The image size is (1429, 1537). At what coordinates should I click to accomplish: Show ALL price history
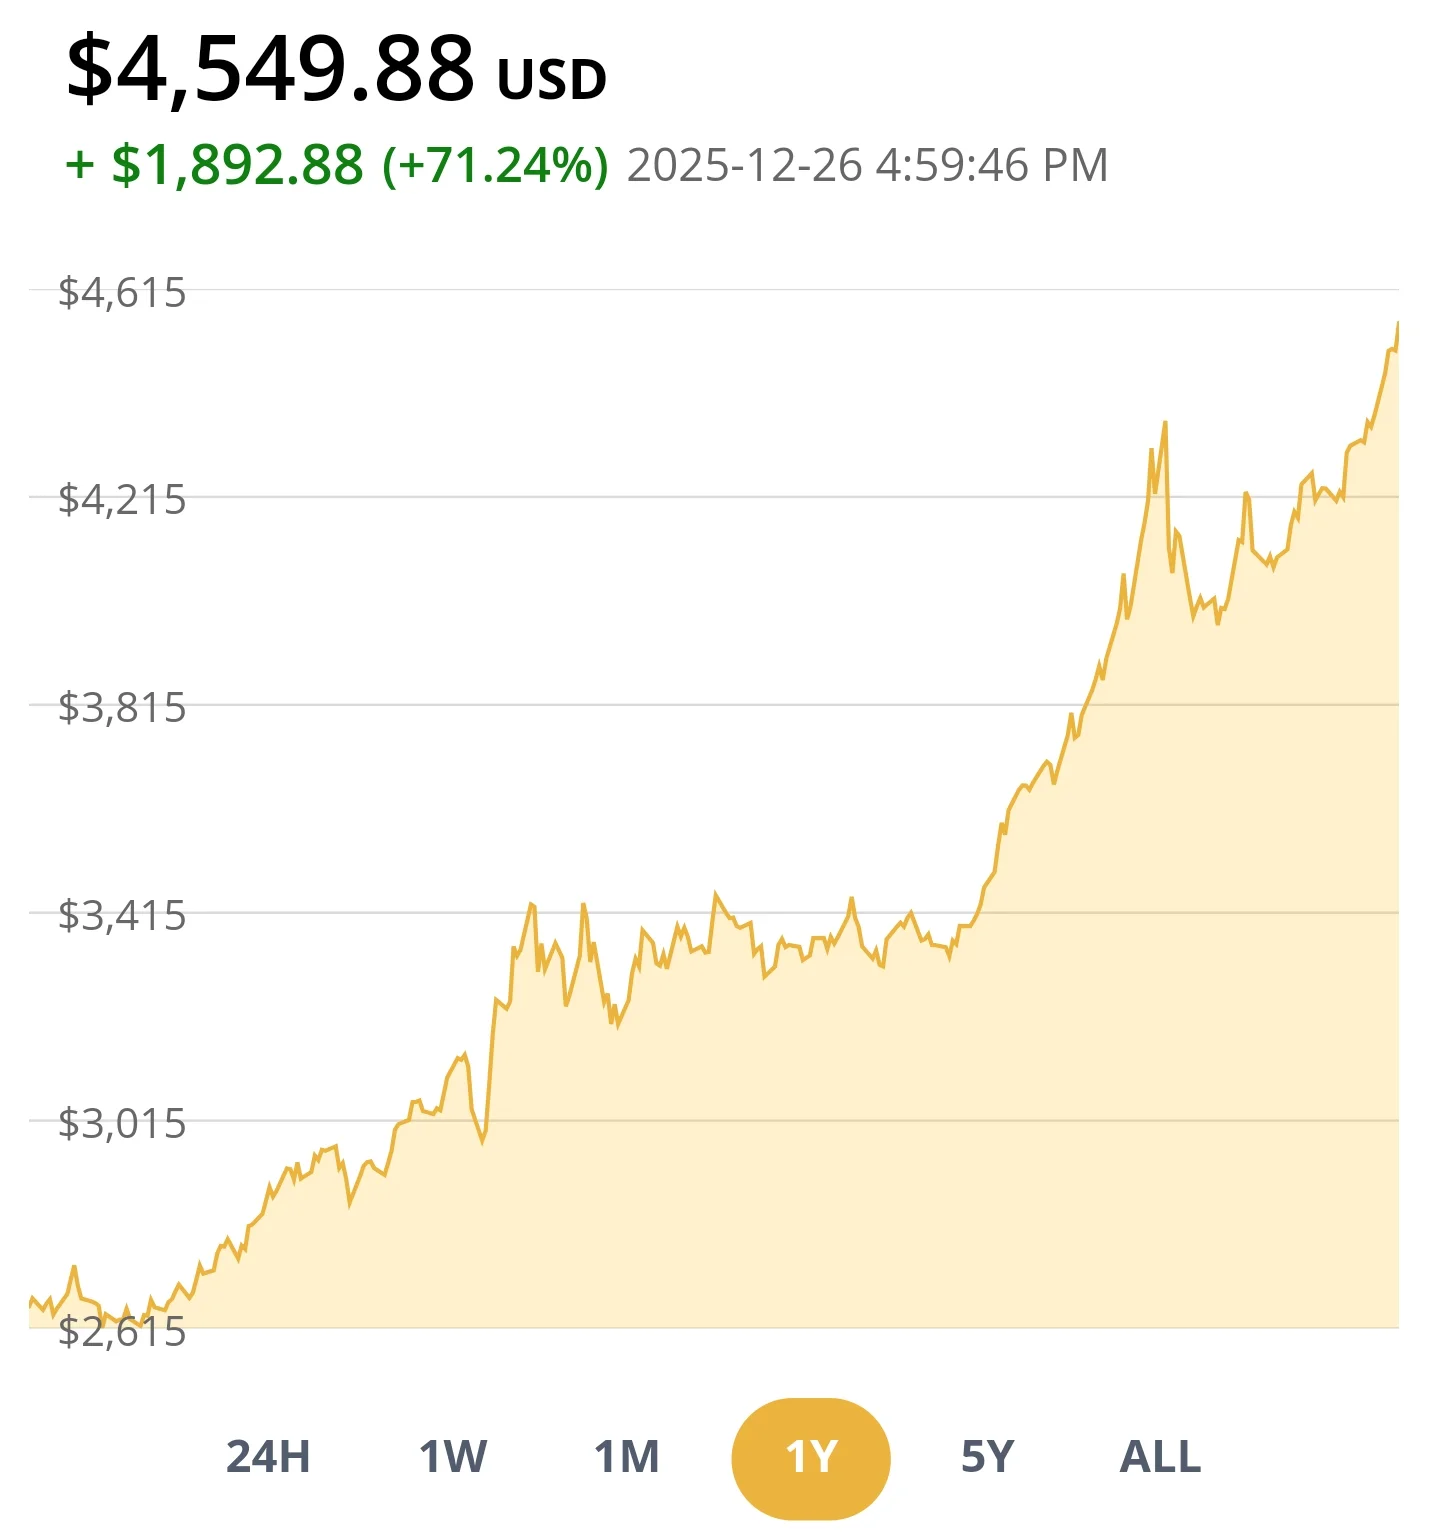(1160, 1457)
